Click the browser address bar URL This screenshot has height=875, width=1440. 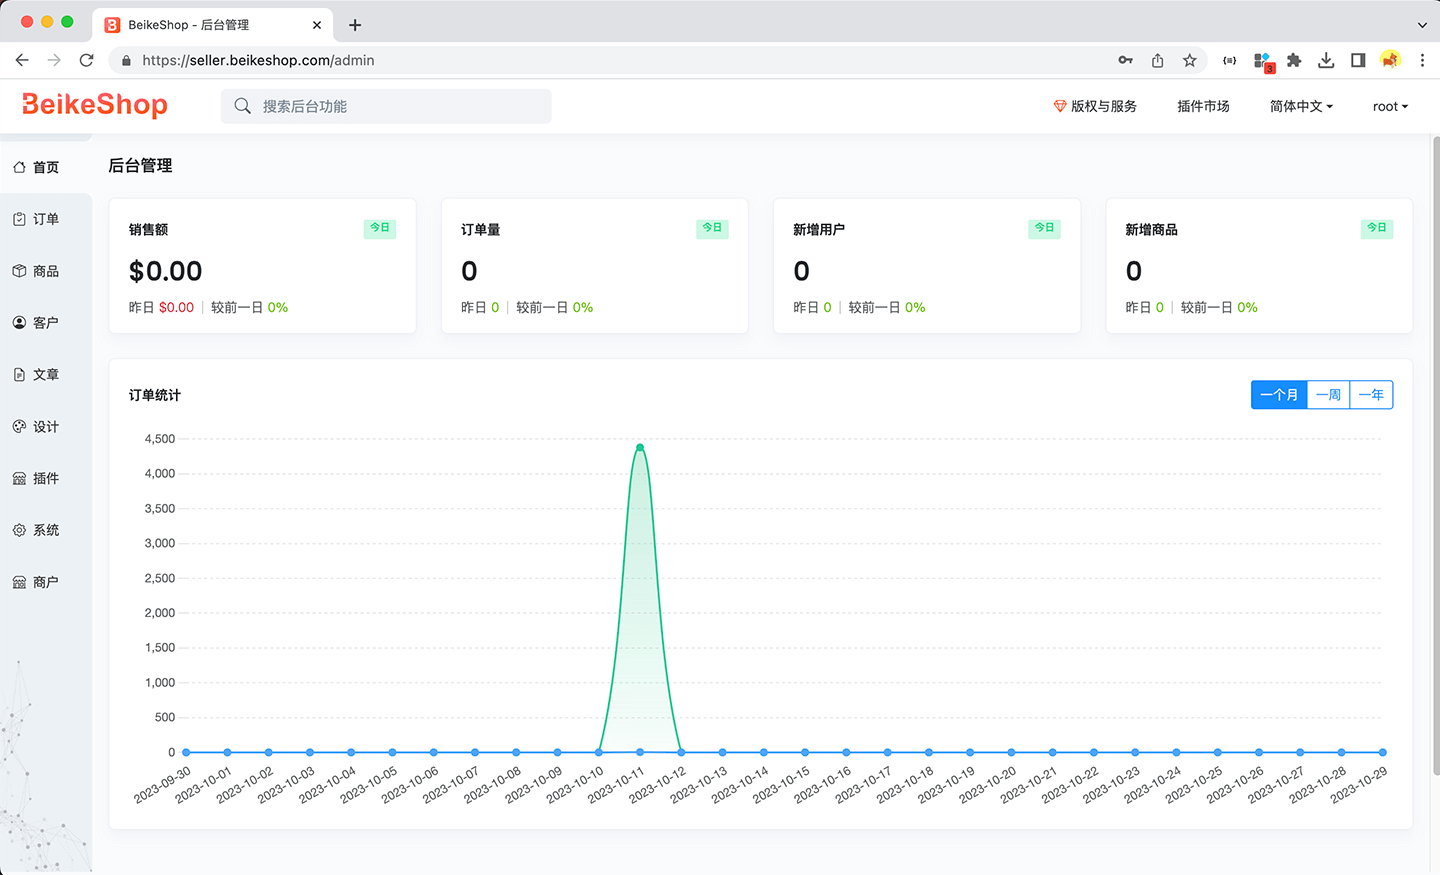(x=258, y=60)
